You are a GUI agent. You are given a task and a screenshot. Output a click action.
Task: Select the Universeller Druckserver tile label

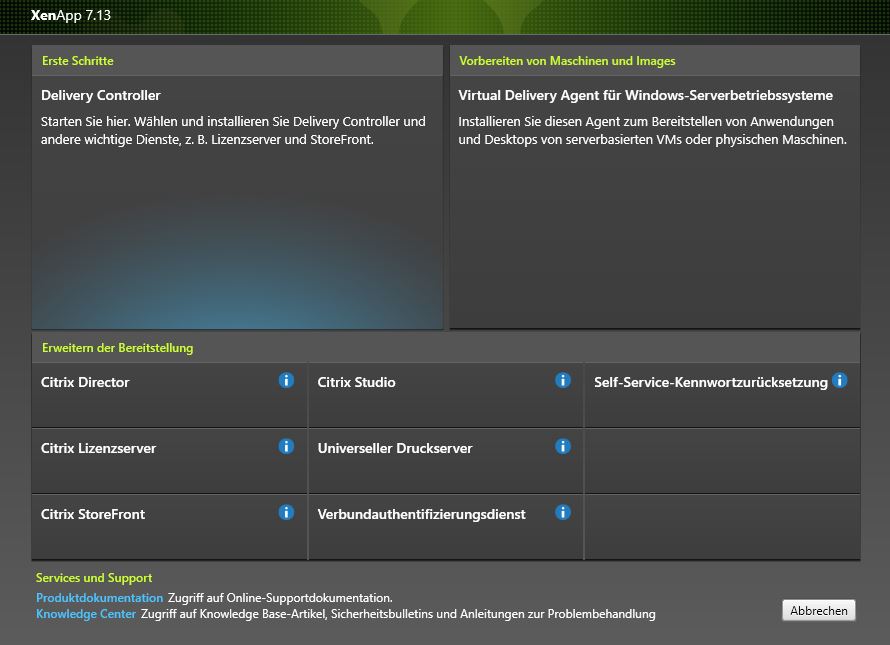pos(394,448)
